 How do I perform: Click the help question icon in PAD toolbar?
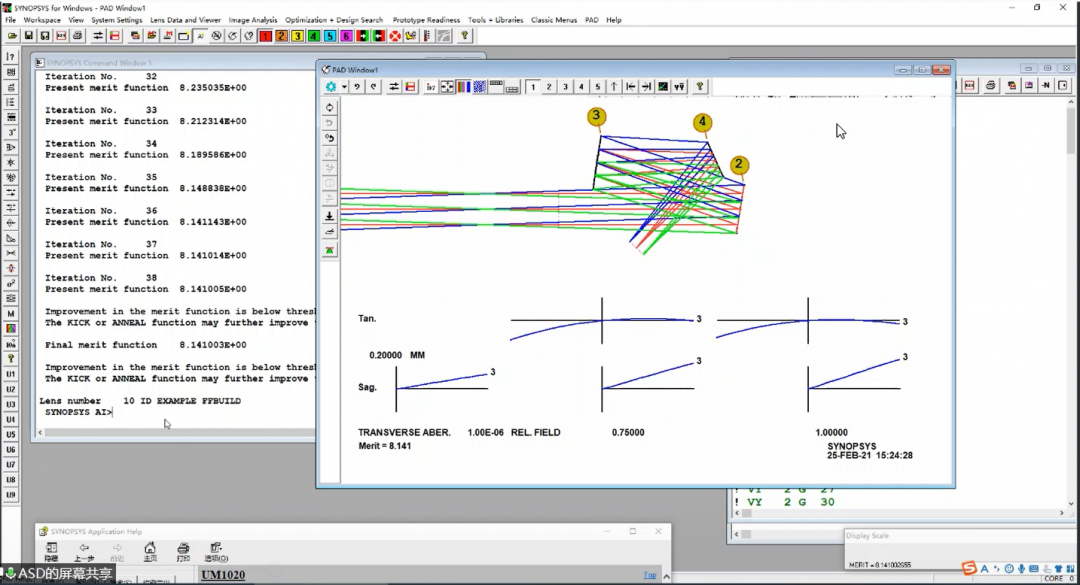click(x=700, y=87)
